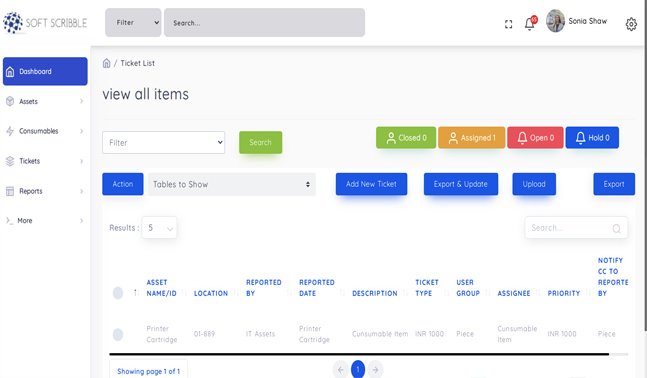Toggle select-all checkbox in table header
This screenshot has height=378, width=647.
point(118,293)
